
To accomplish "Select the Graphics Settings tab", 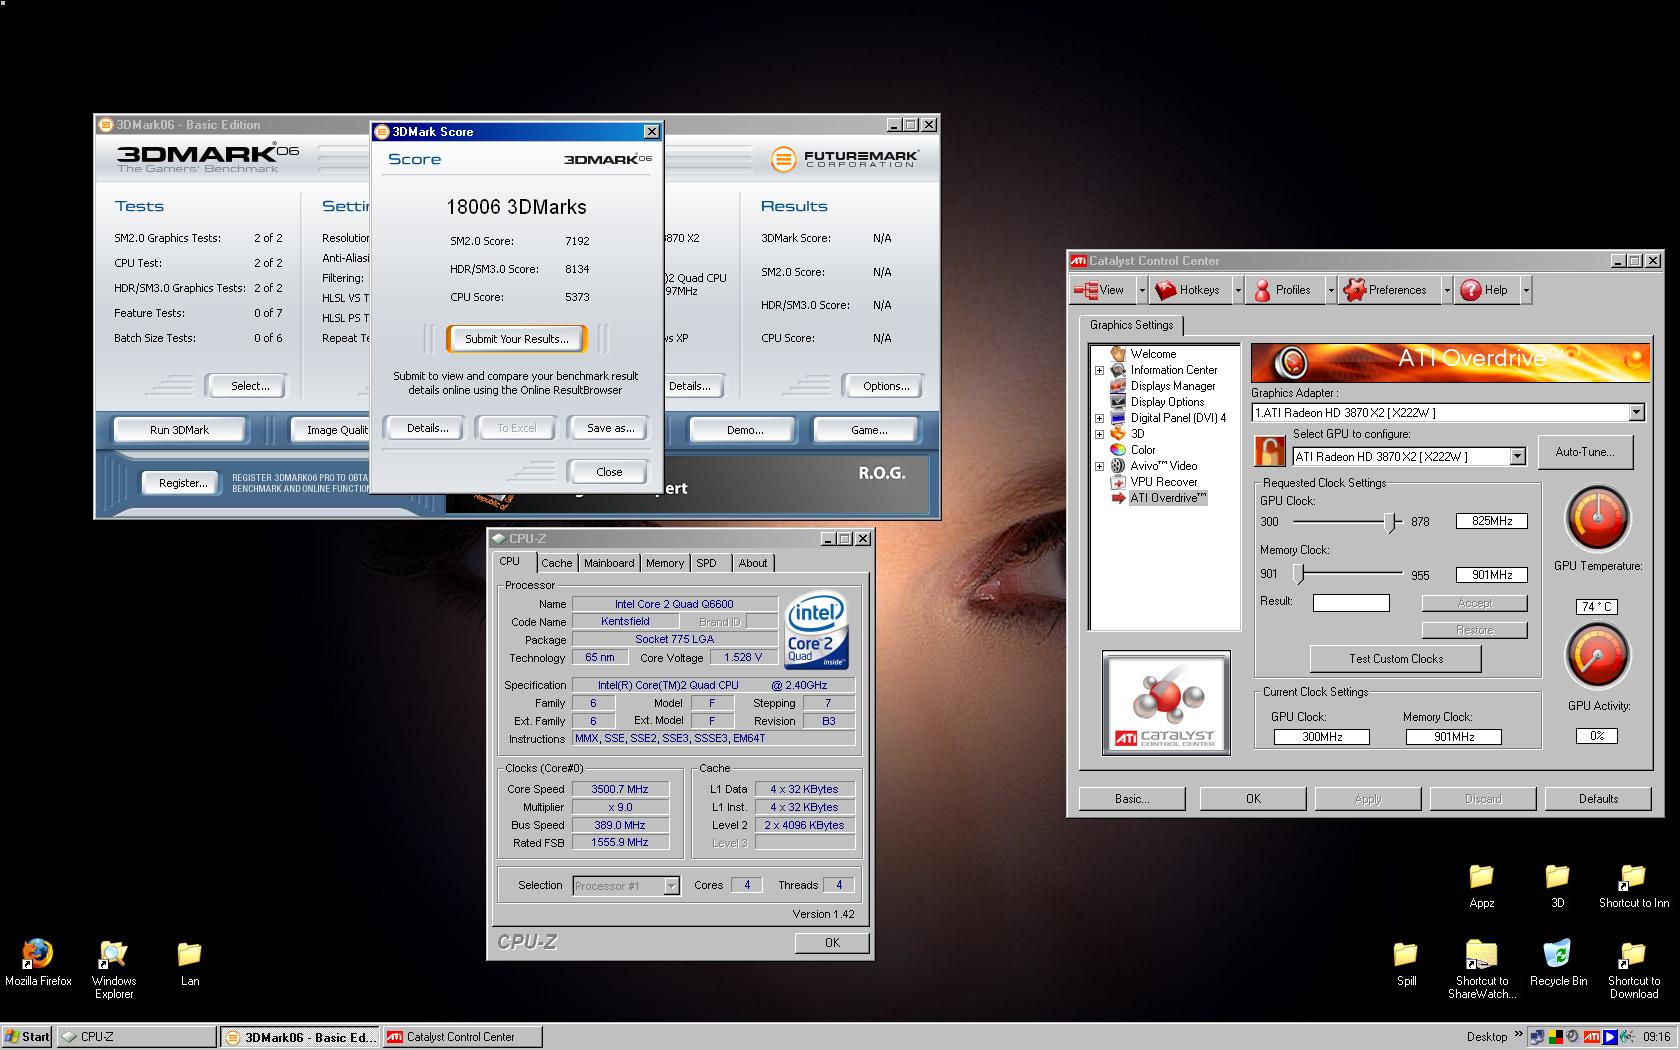I will [x=1131, y=325].
